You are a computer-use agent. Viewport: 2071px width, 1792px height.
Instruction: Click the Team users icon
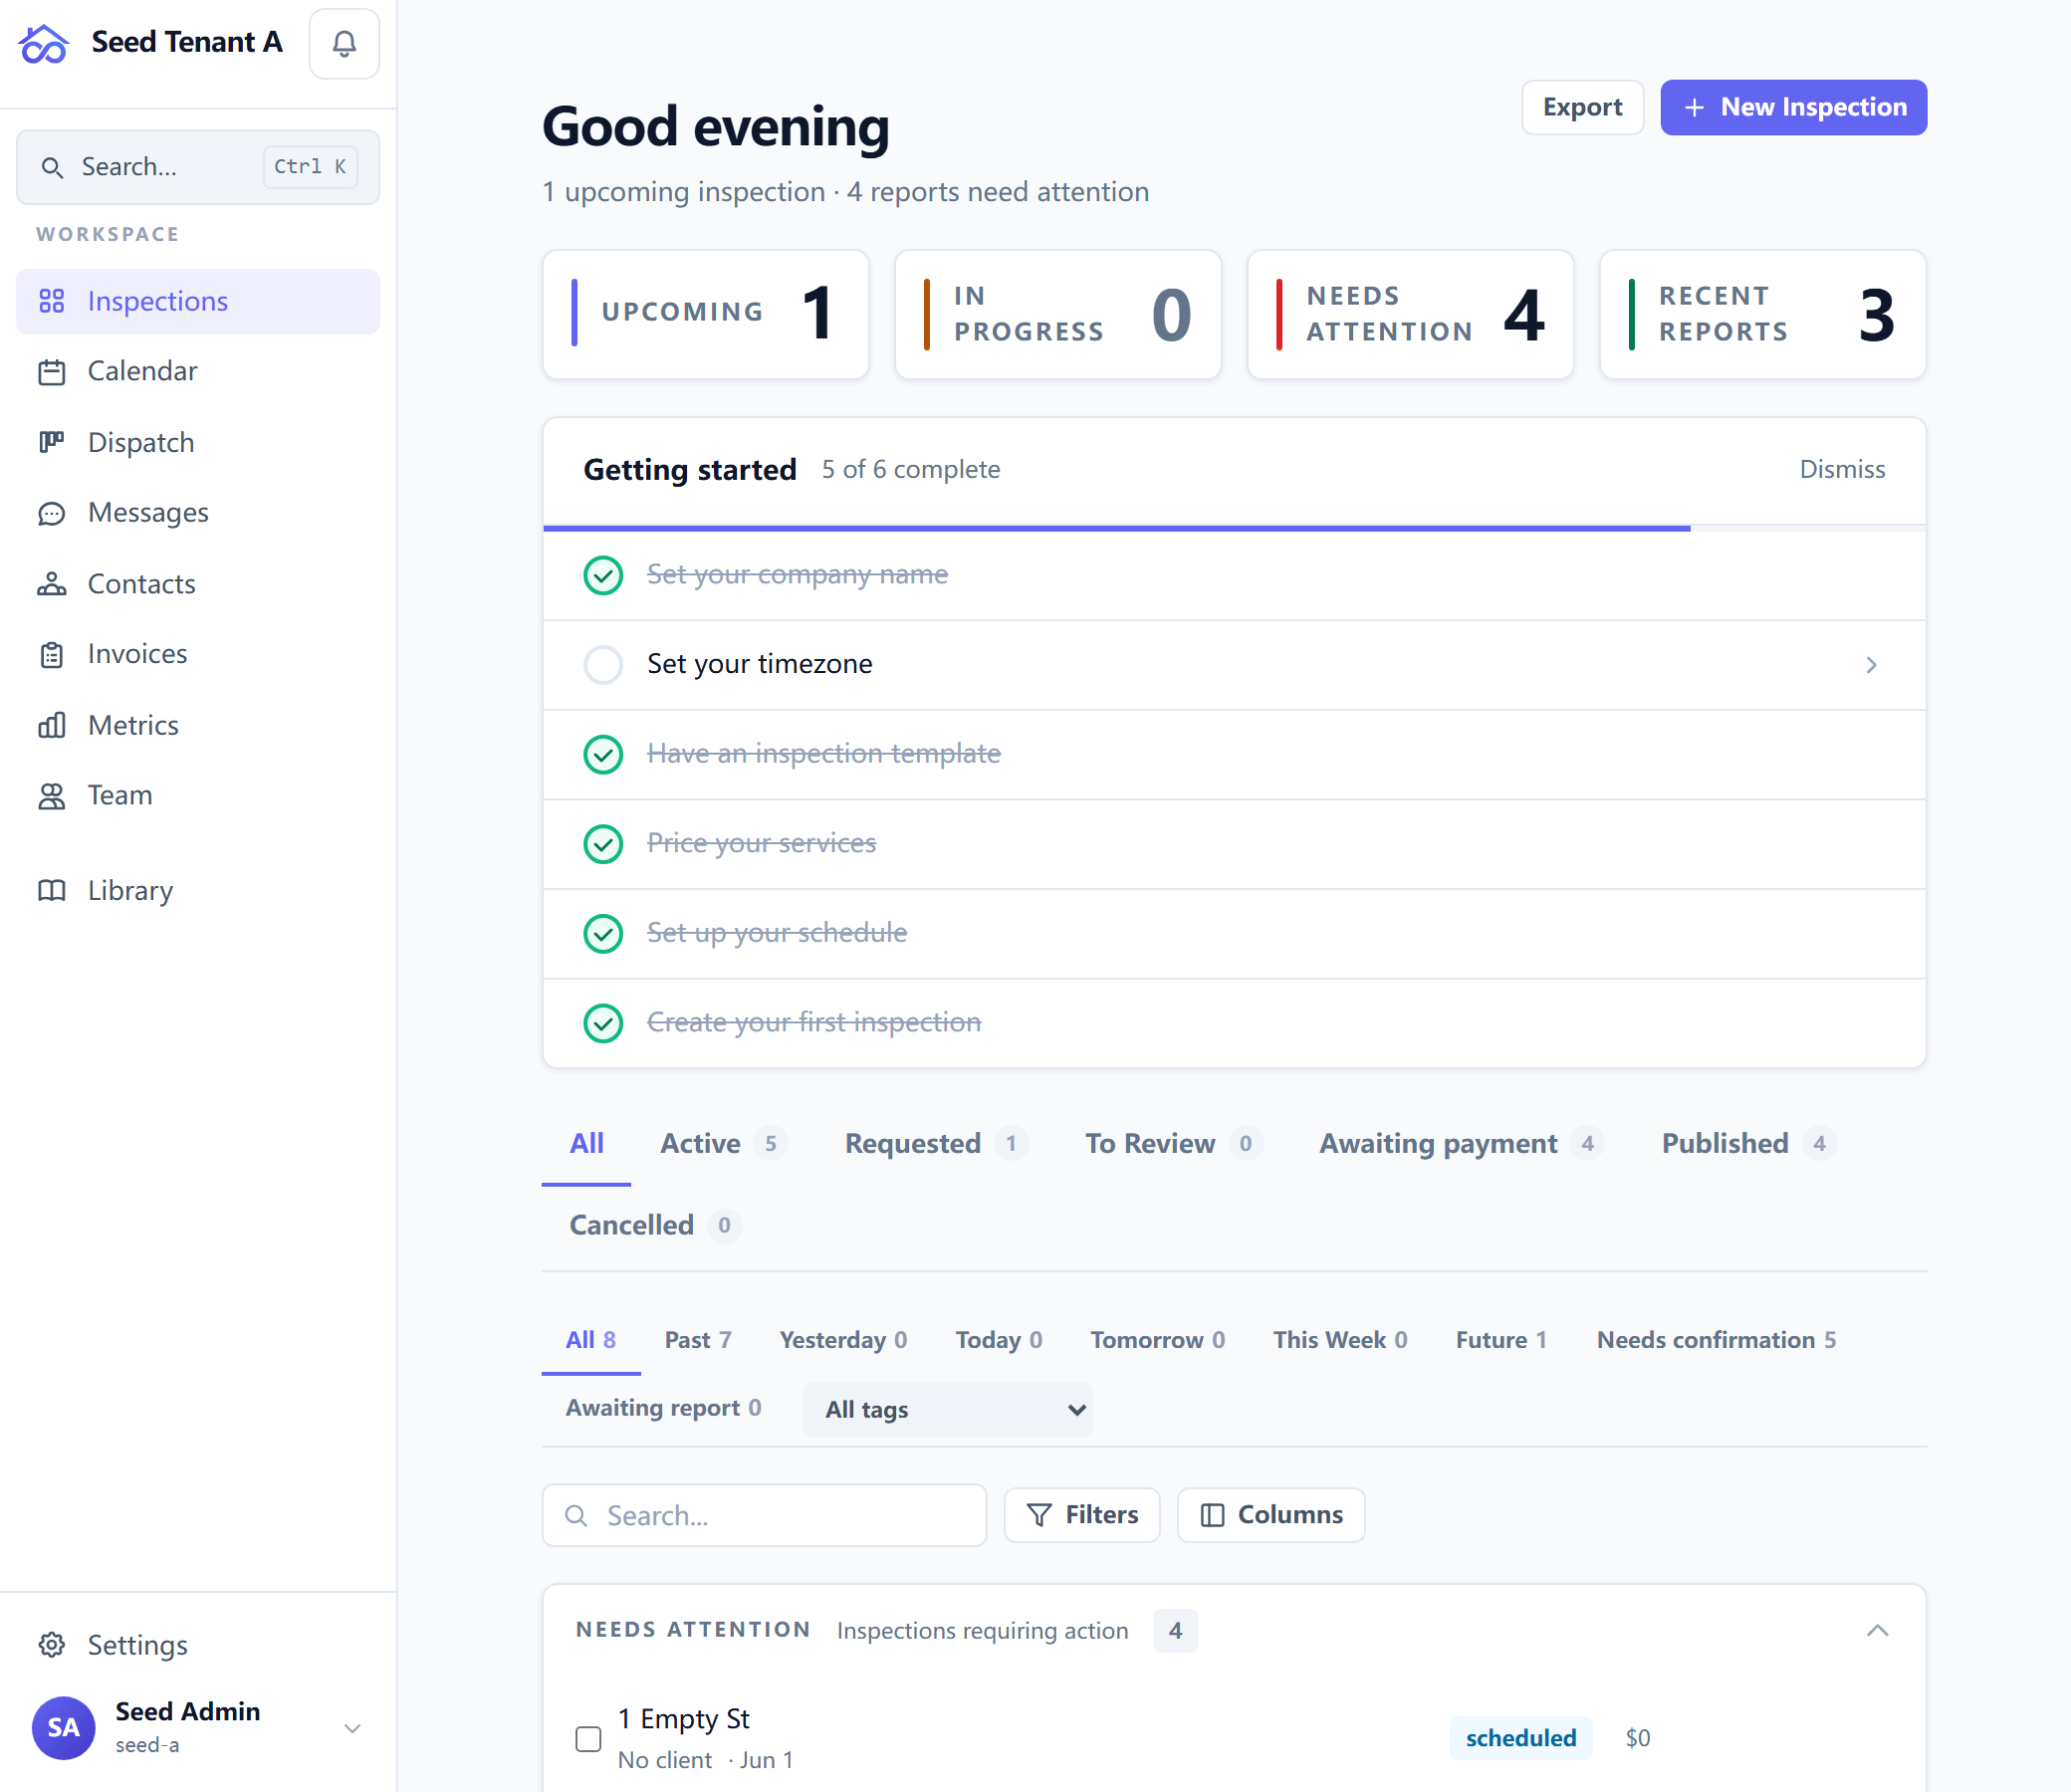pos(51,796)
